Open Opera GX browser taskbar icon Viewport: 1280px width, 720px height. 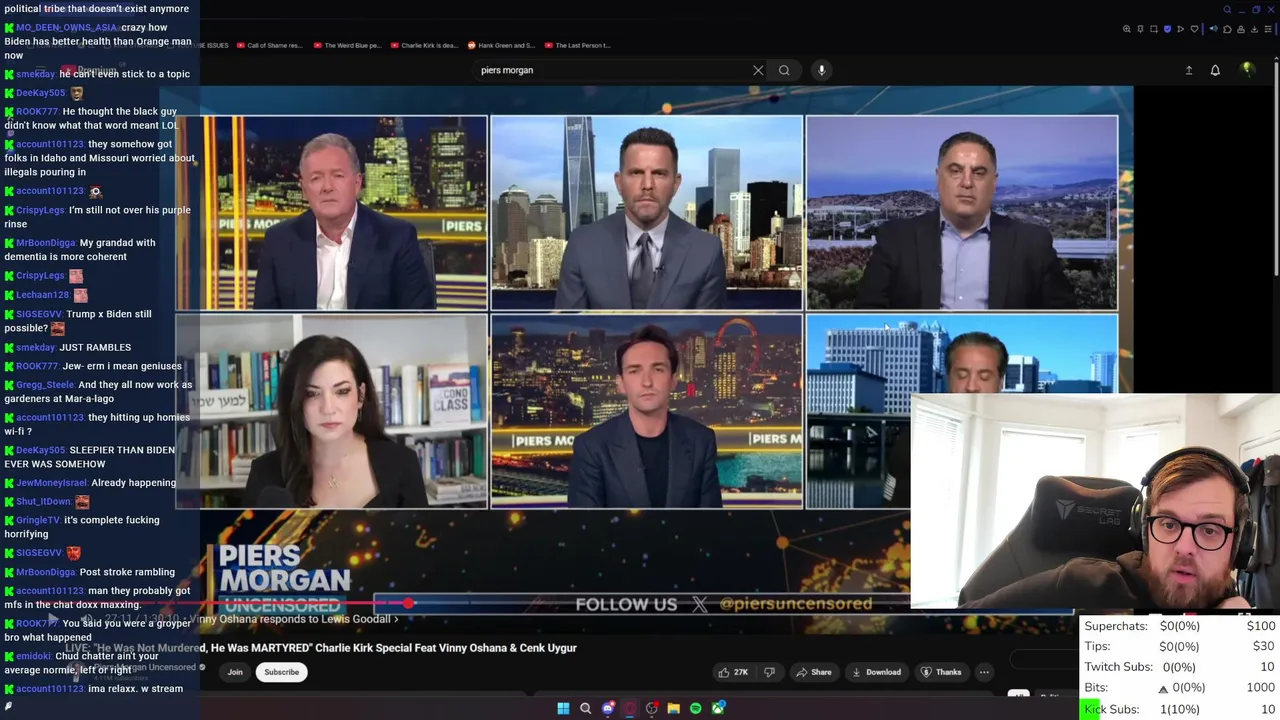coord(630,708)
